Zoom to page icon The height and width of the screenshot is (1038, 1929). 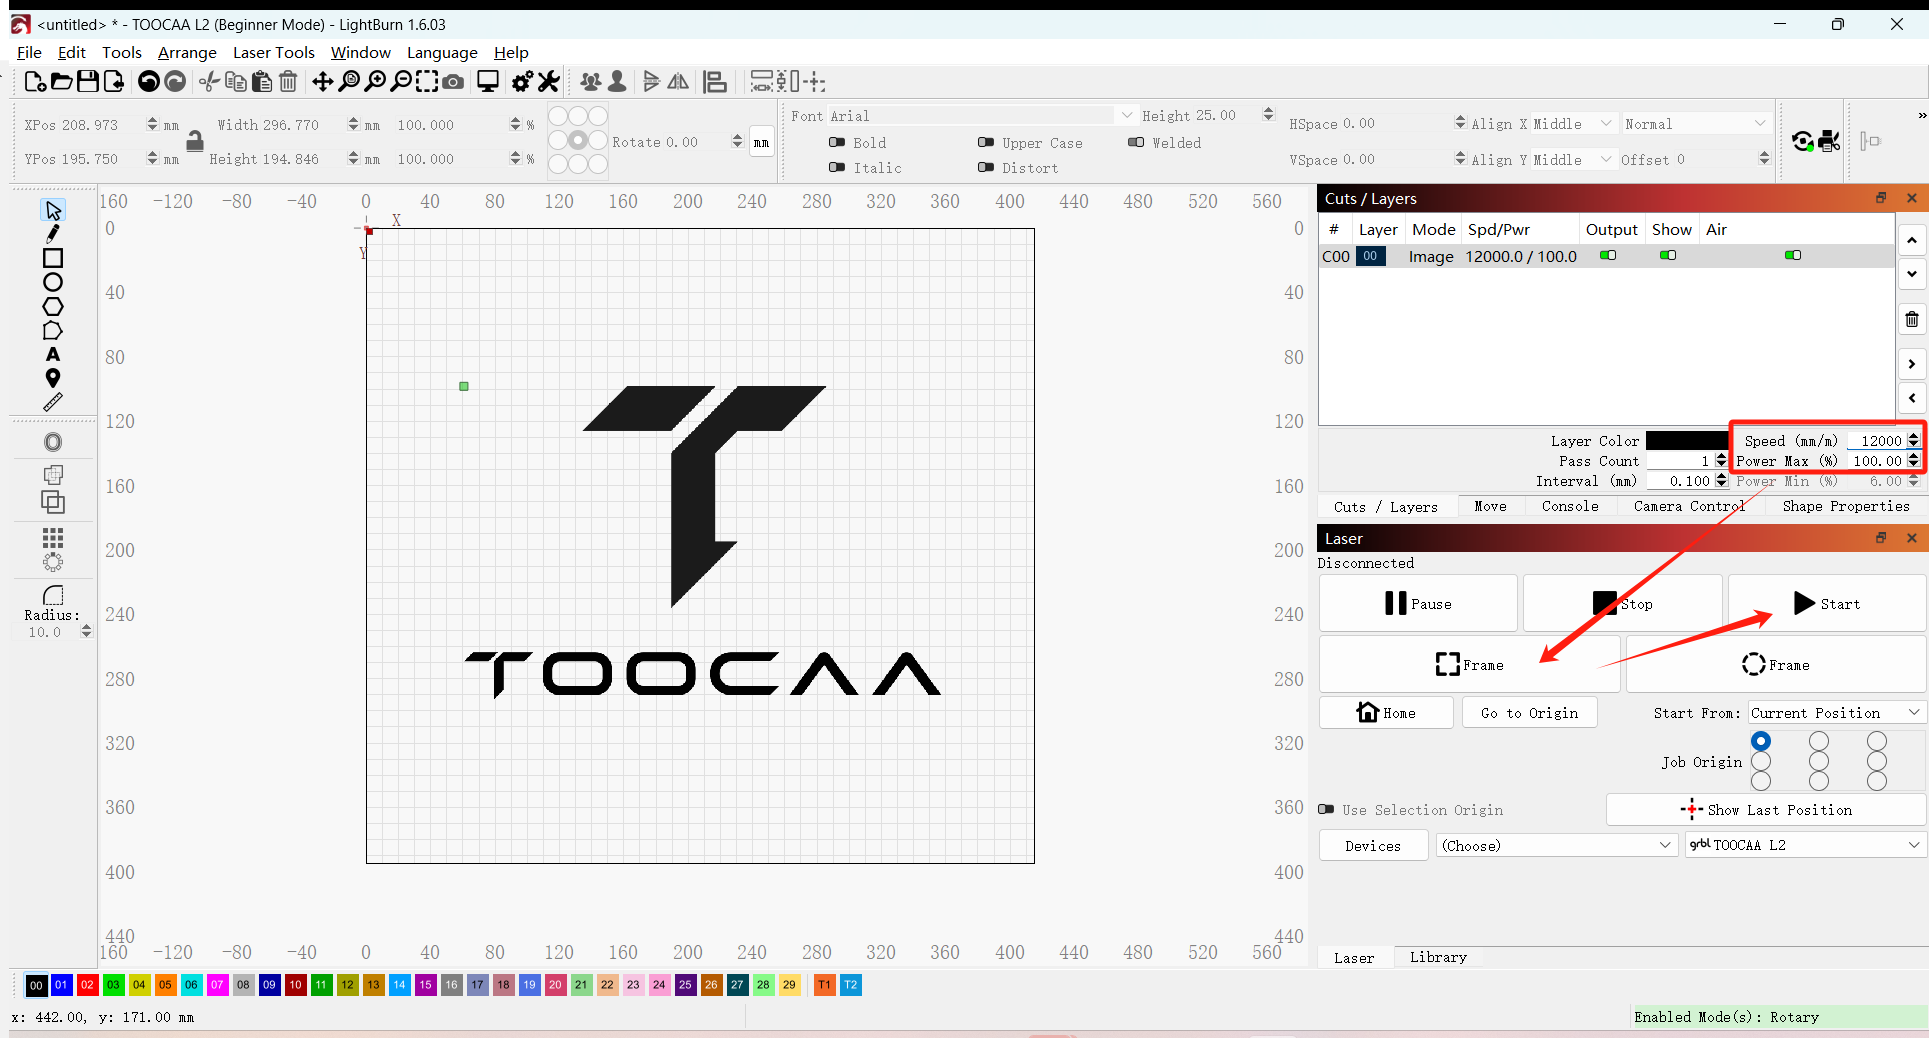tap(349, 82)
